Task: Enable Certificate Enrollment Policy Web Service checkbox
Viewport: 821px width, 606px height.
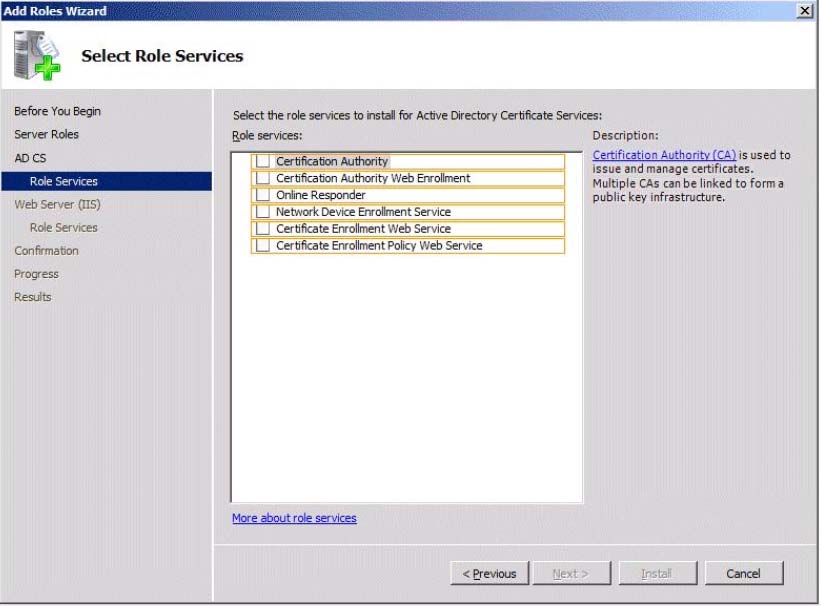Action: tap(263, 245)
